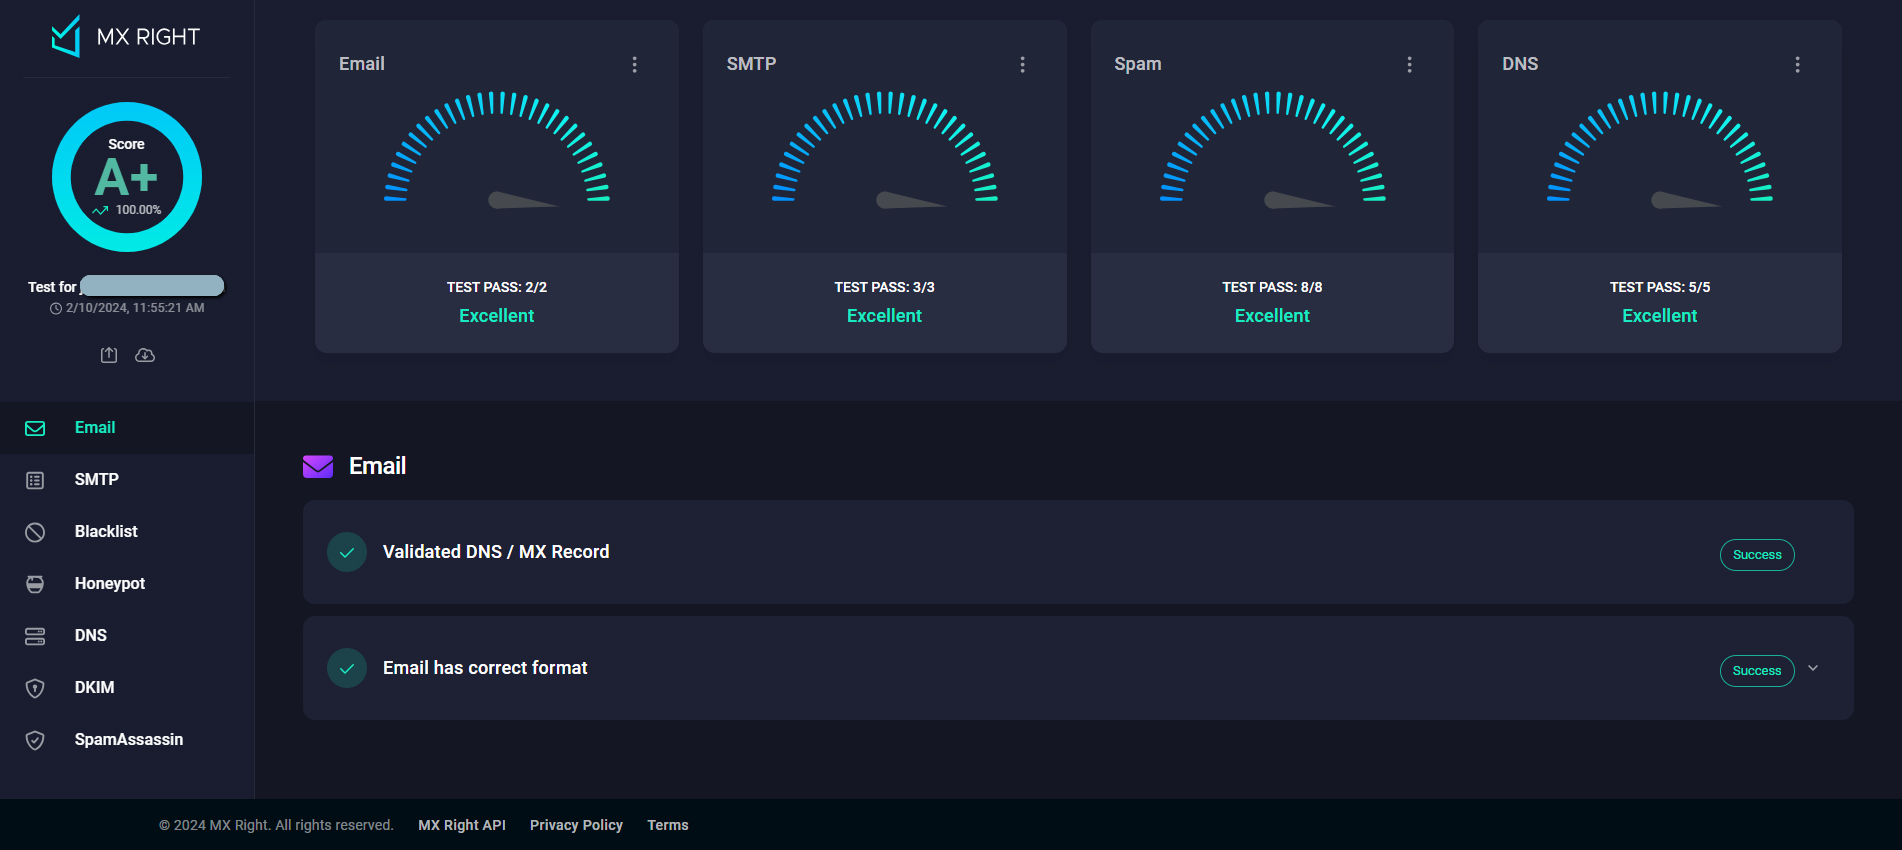Click the SMTP card title
Viewport: 1902px width, 850px height.
point(751,64)
